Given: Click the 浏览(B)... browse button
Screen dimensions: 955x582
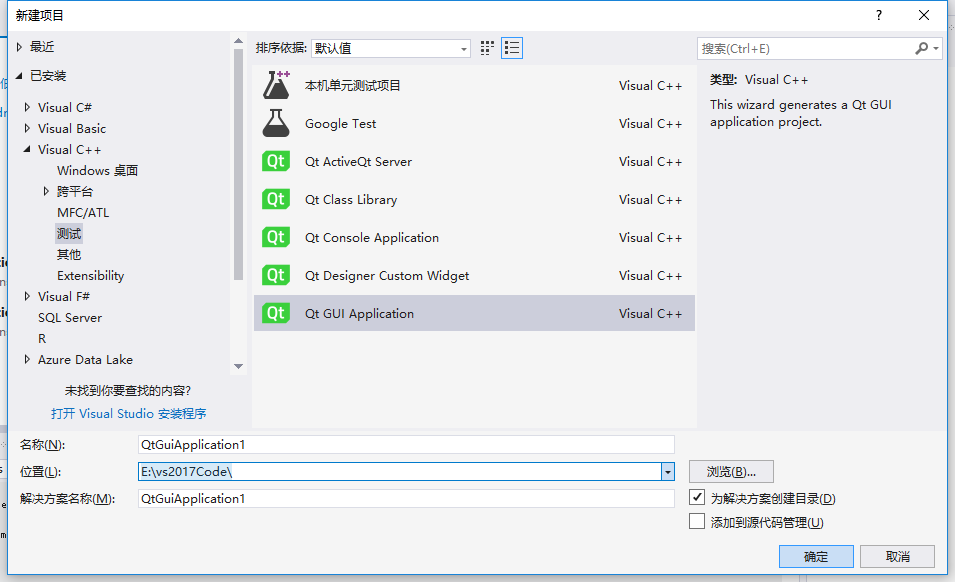Looking at the screenshot, I should point(731,472).
